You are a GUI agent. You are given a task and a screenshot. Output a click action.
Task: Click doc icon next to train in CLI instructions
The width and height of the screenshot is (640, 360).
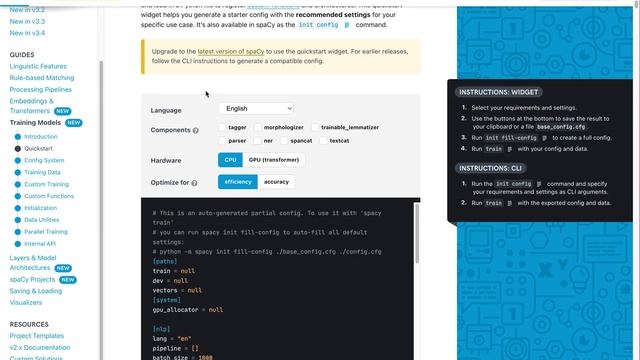(509, 203)
